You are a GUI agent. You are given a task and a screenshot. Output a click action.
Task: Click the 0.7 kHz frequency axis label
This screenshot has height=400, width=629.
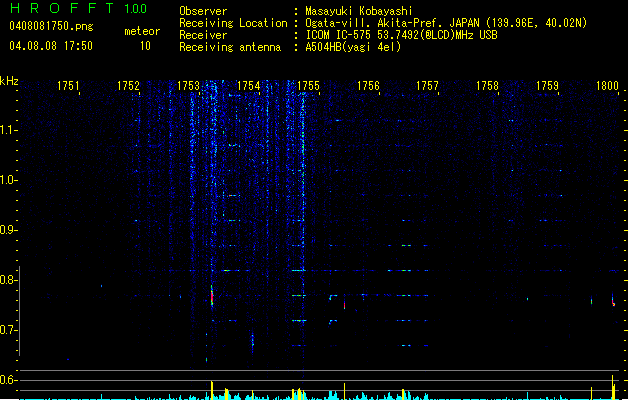(x=8, y=330)
